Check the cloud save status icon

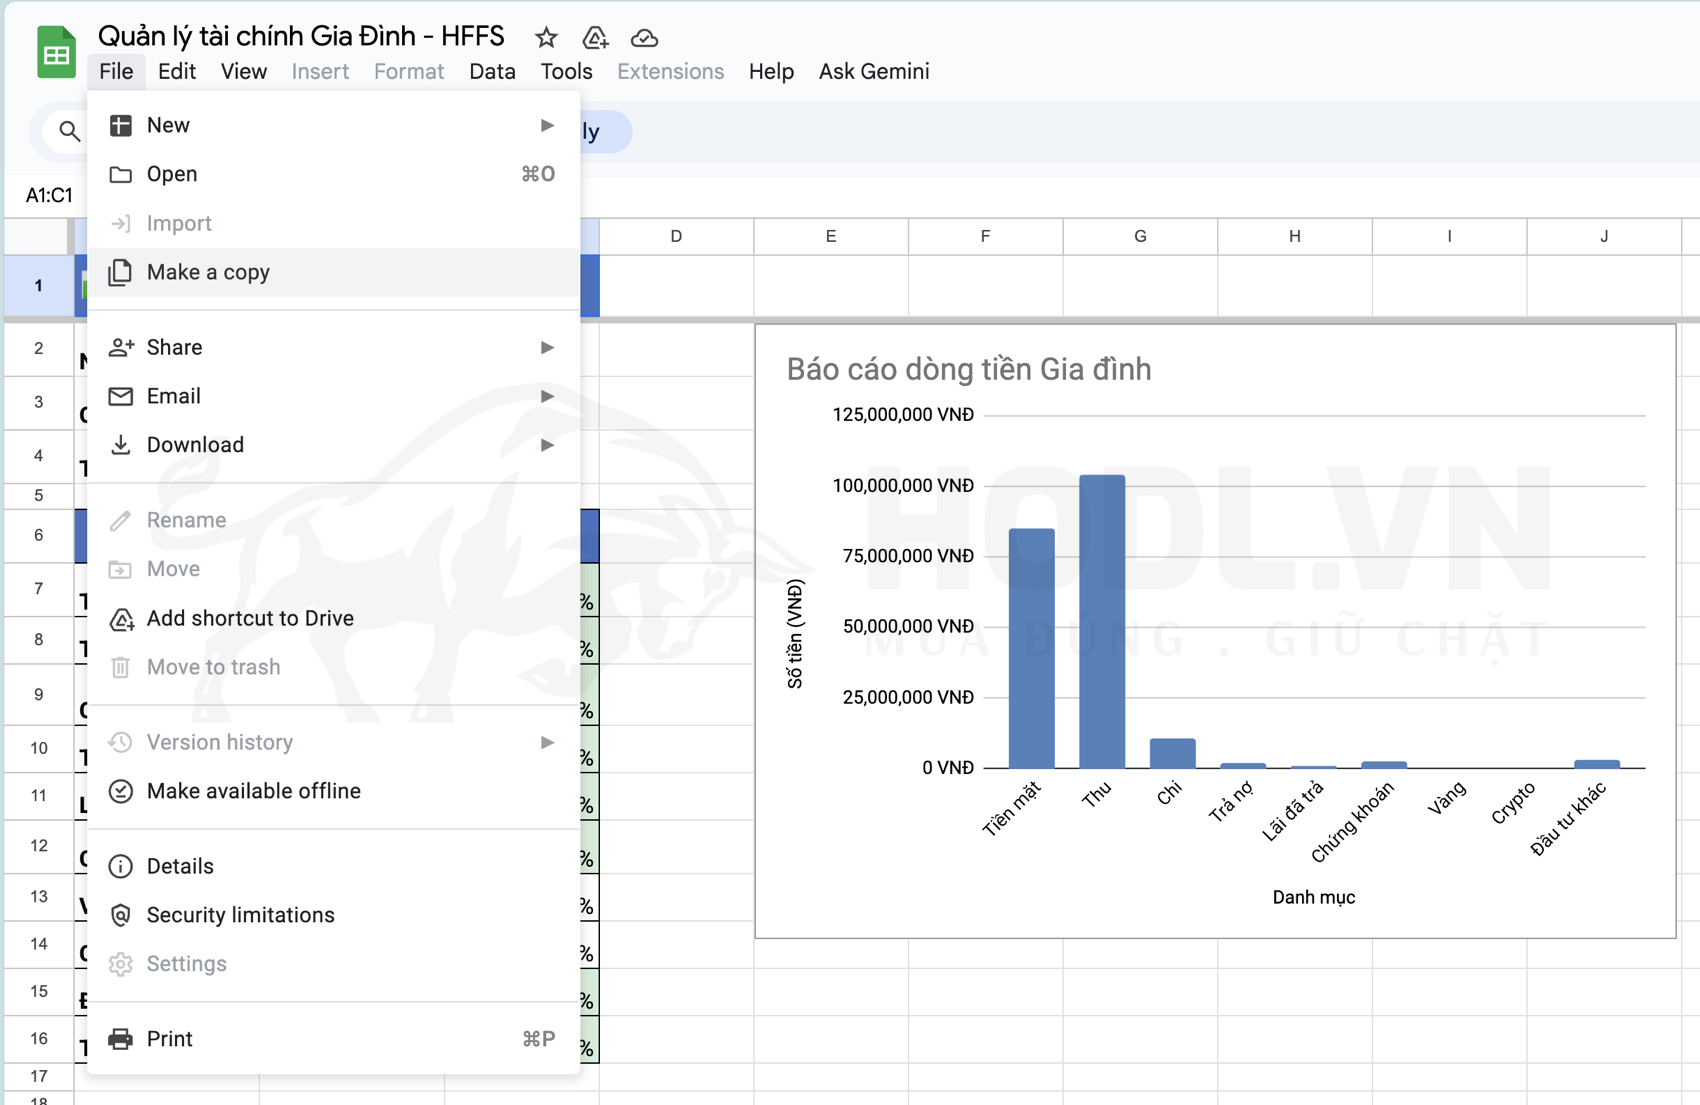(x=644, y=38)
